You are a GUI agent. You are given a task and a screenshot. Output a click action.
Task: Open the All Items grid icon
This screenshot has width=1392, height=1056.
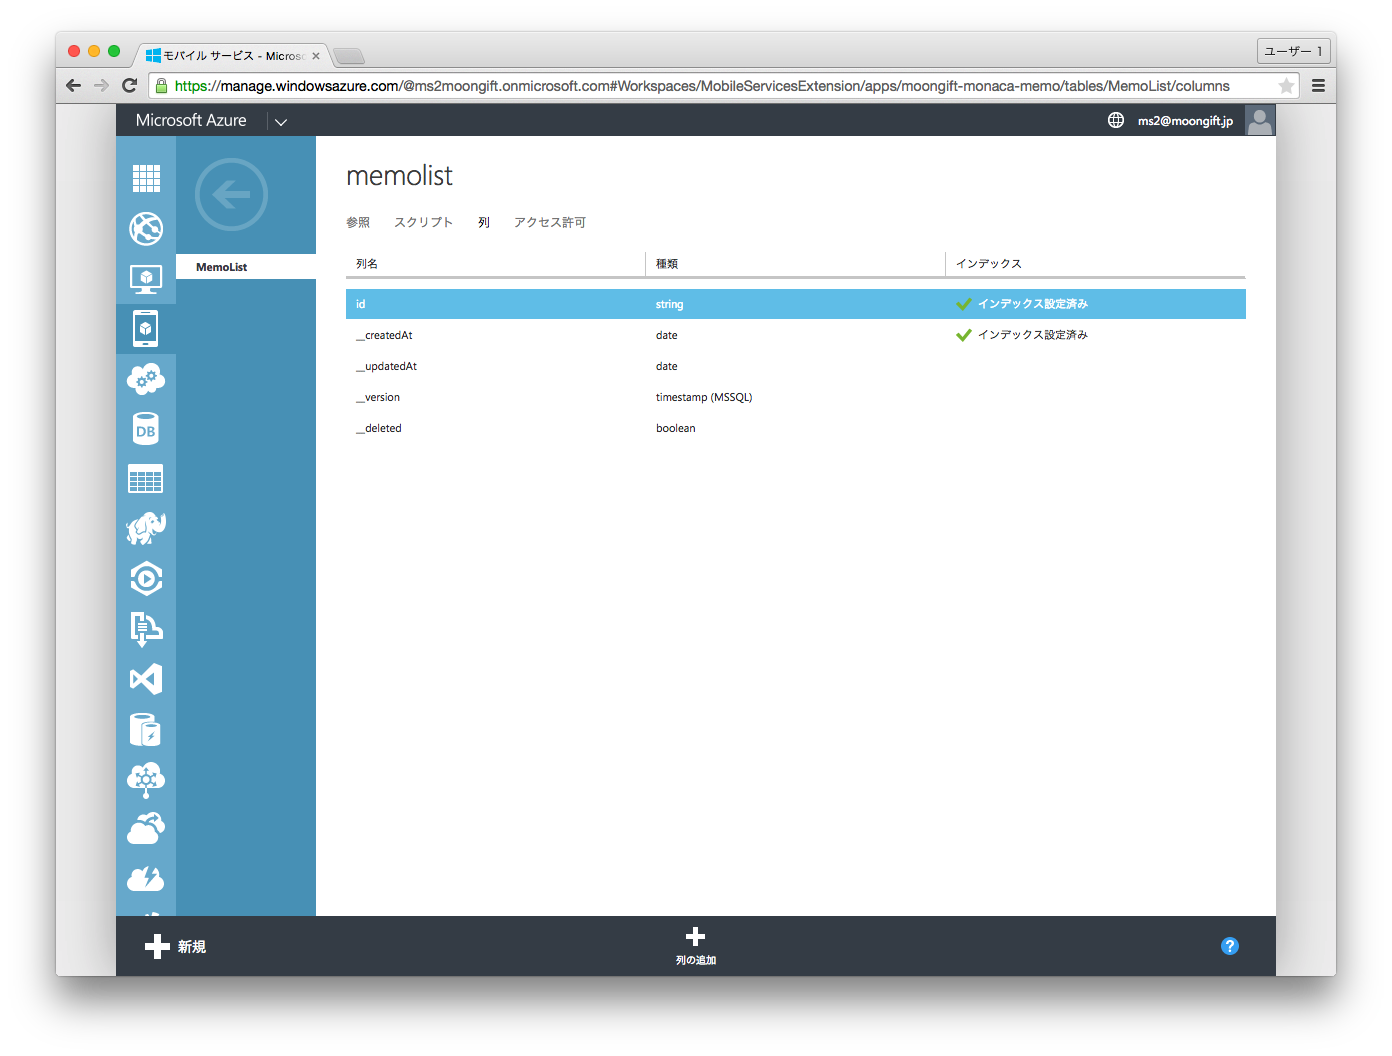coord(146,178)
